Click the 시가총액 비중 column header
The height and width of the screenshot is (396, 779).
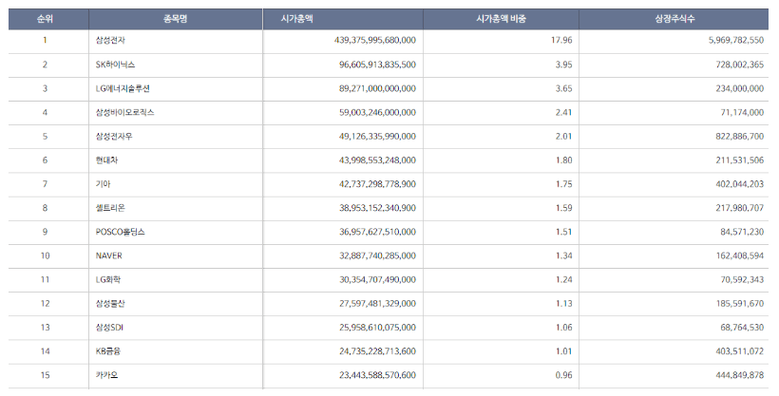[x=501, y=19]
